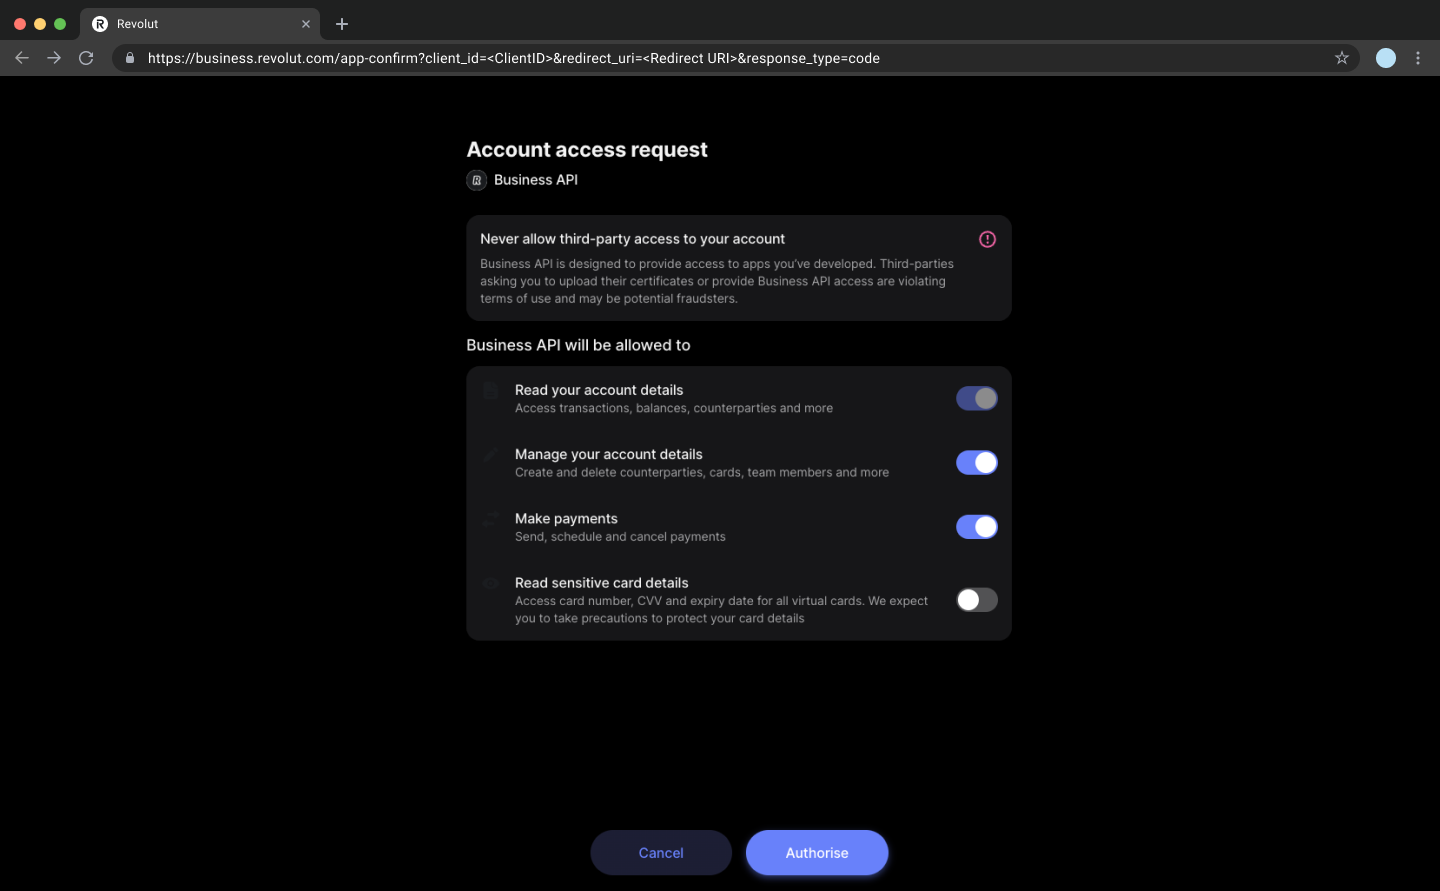
Task: Open the browser three-dot menu
Action: point(1418,58)
